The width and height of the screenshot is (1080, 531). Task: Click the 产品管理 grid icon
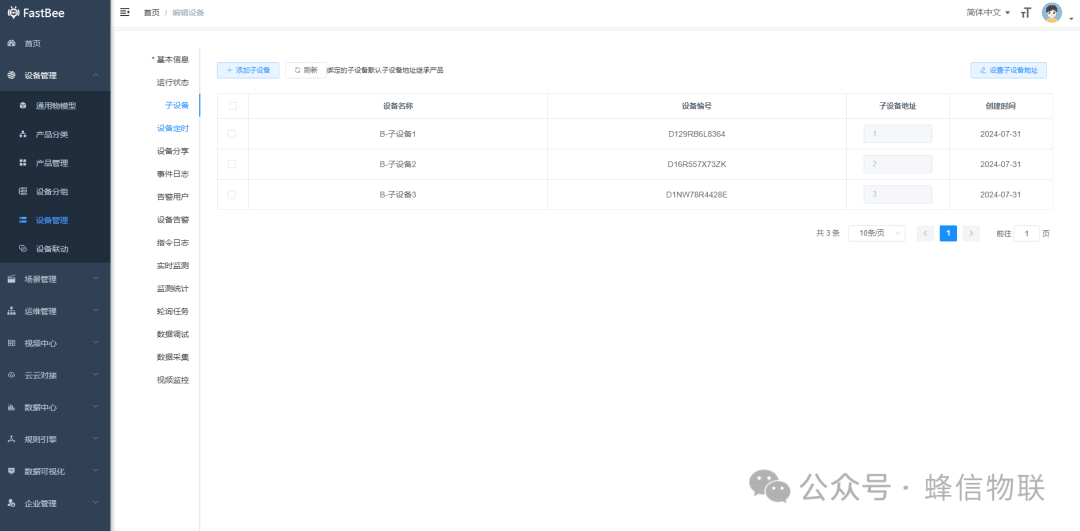tap(23, 163)
